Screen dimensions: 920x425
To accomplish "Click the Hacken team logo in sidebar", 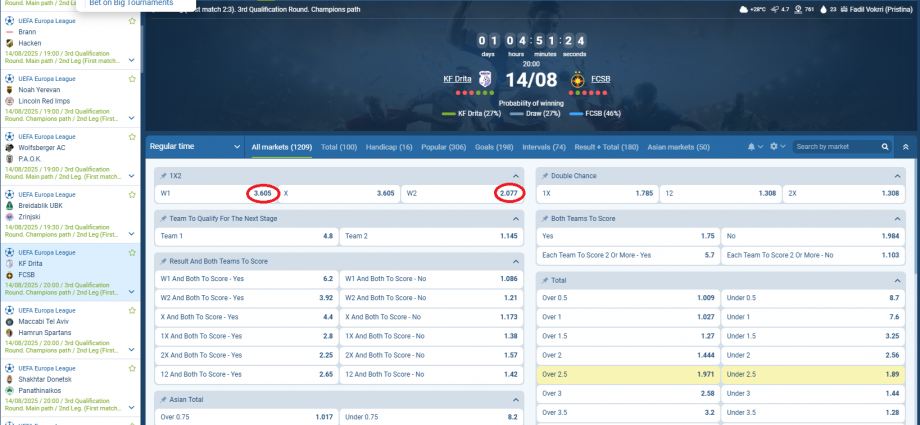I will coord(9,43).
